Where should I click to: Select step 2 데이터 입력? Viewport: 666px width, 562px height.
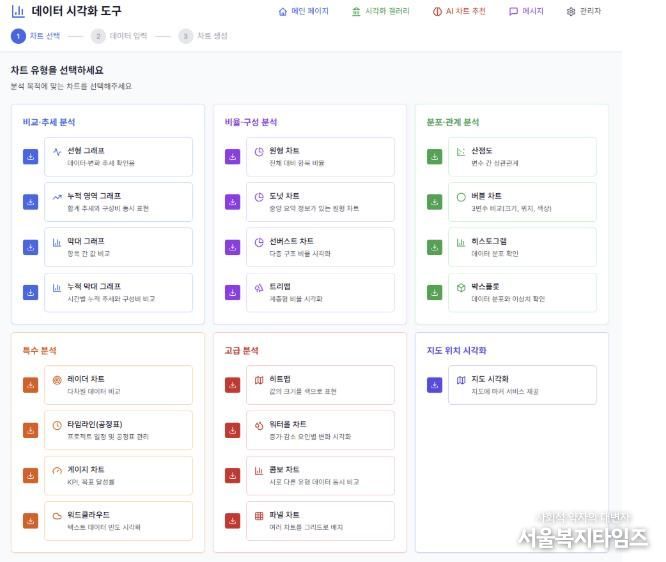pos(119,36)
